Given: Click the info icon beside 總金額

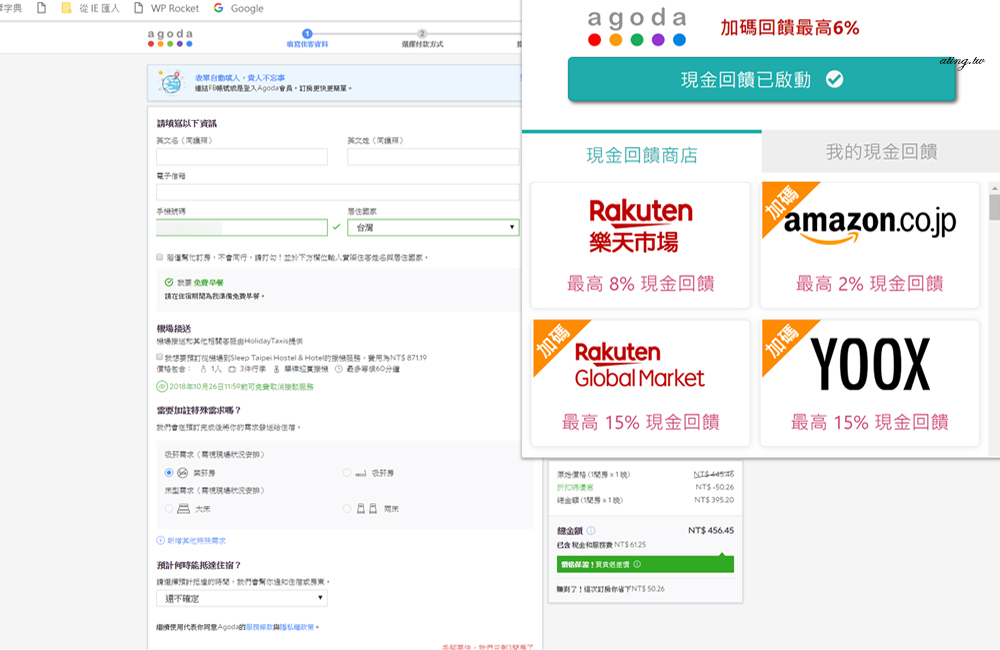Looking at the screenshot, I should [x=591, y=531].
